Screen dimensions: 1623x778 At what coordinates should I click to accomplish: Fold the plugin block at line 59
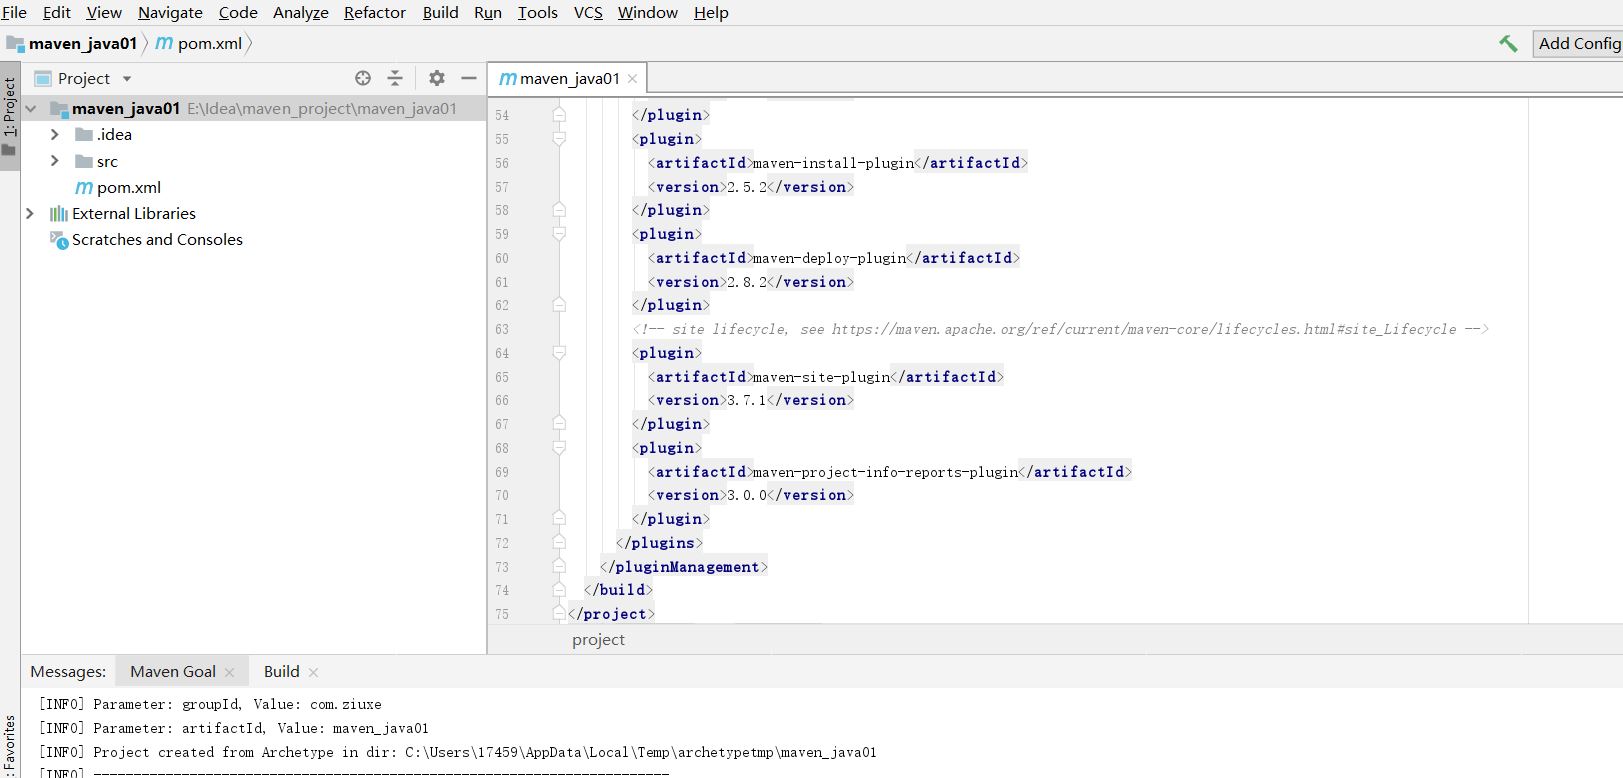[559, 234]
